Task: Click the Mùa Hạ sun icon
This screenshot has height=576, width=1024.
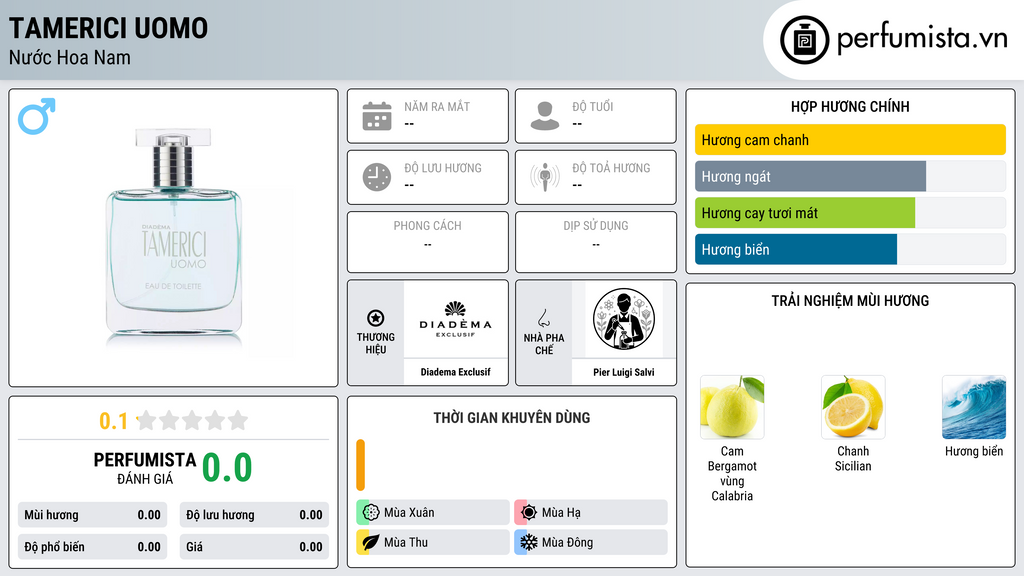Action: pos(529,513)
